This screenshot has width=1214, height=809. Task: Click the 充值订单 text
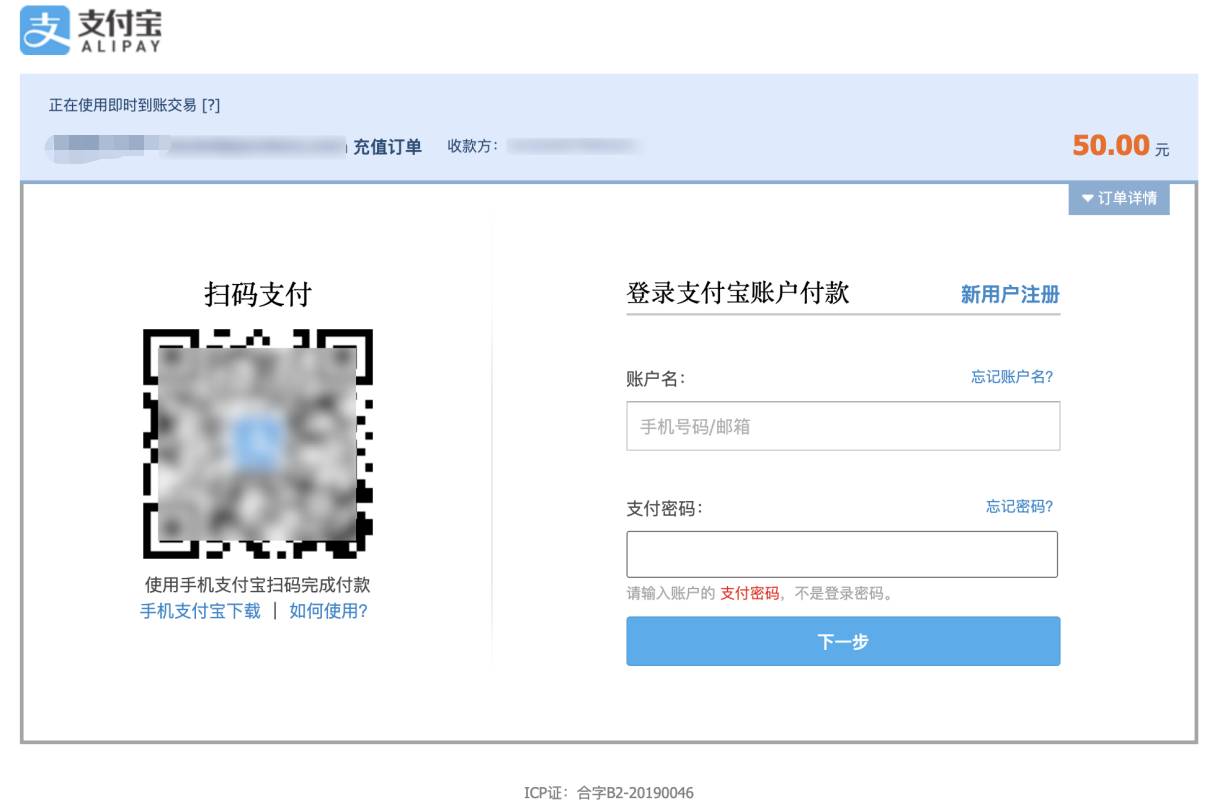(x=388, y=147)
